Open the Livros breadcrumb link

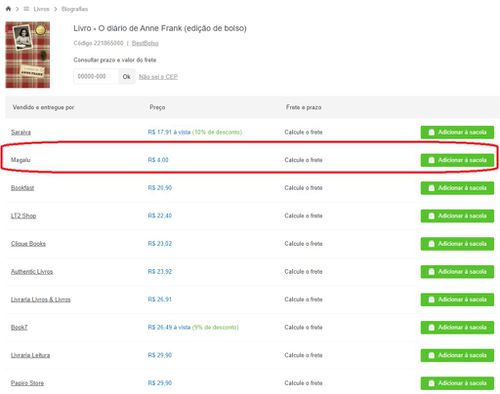pyautogui.click(x=41, y=9)
